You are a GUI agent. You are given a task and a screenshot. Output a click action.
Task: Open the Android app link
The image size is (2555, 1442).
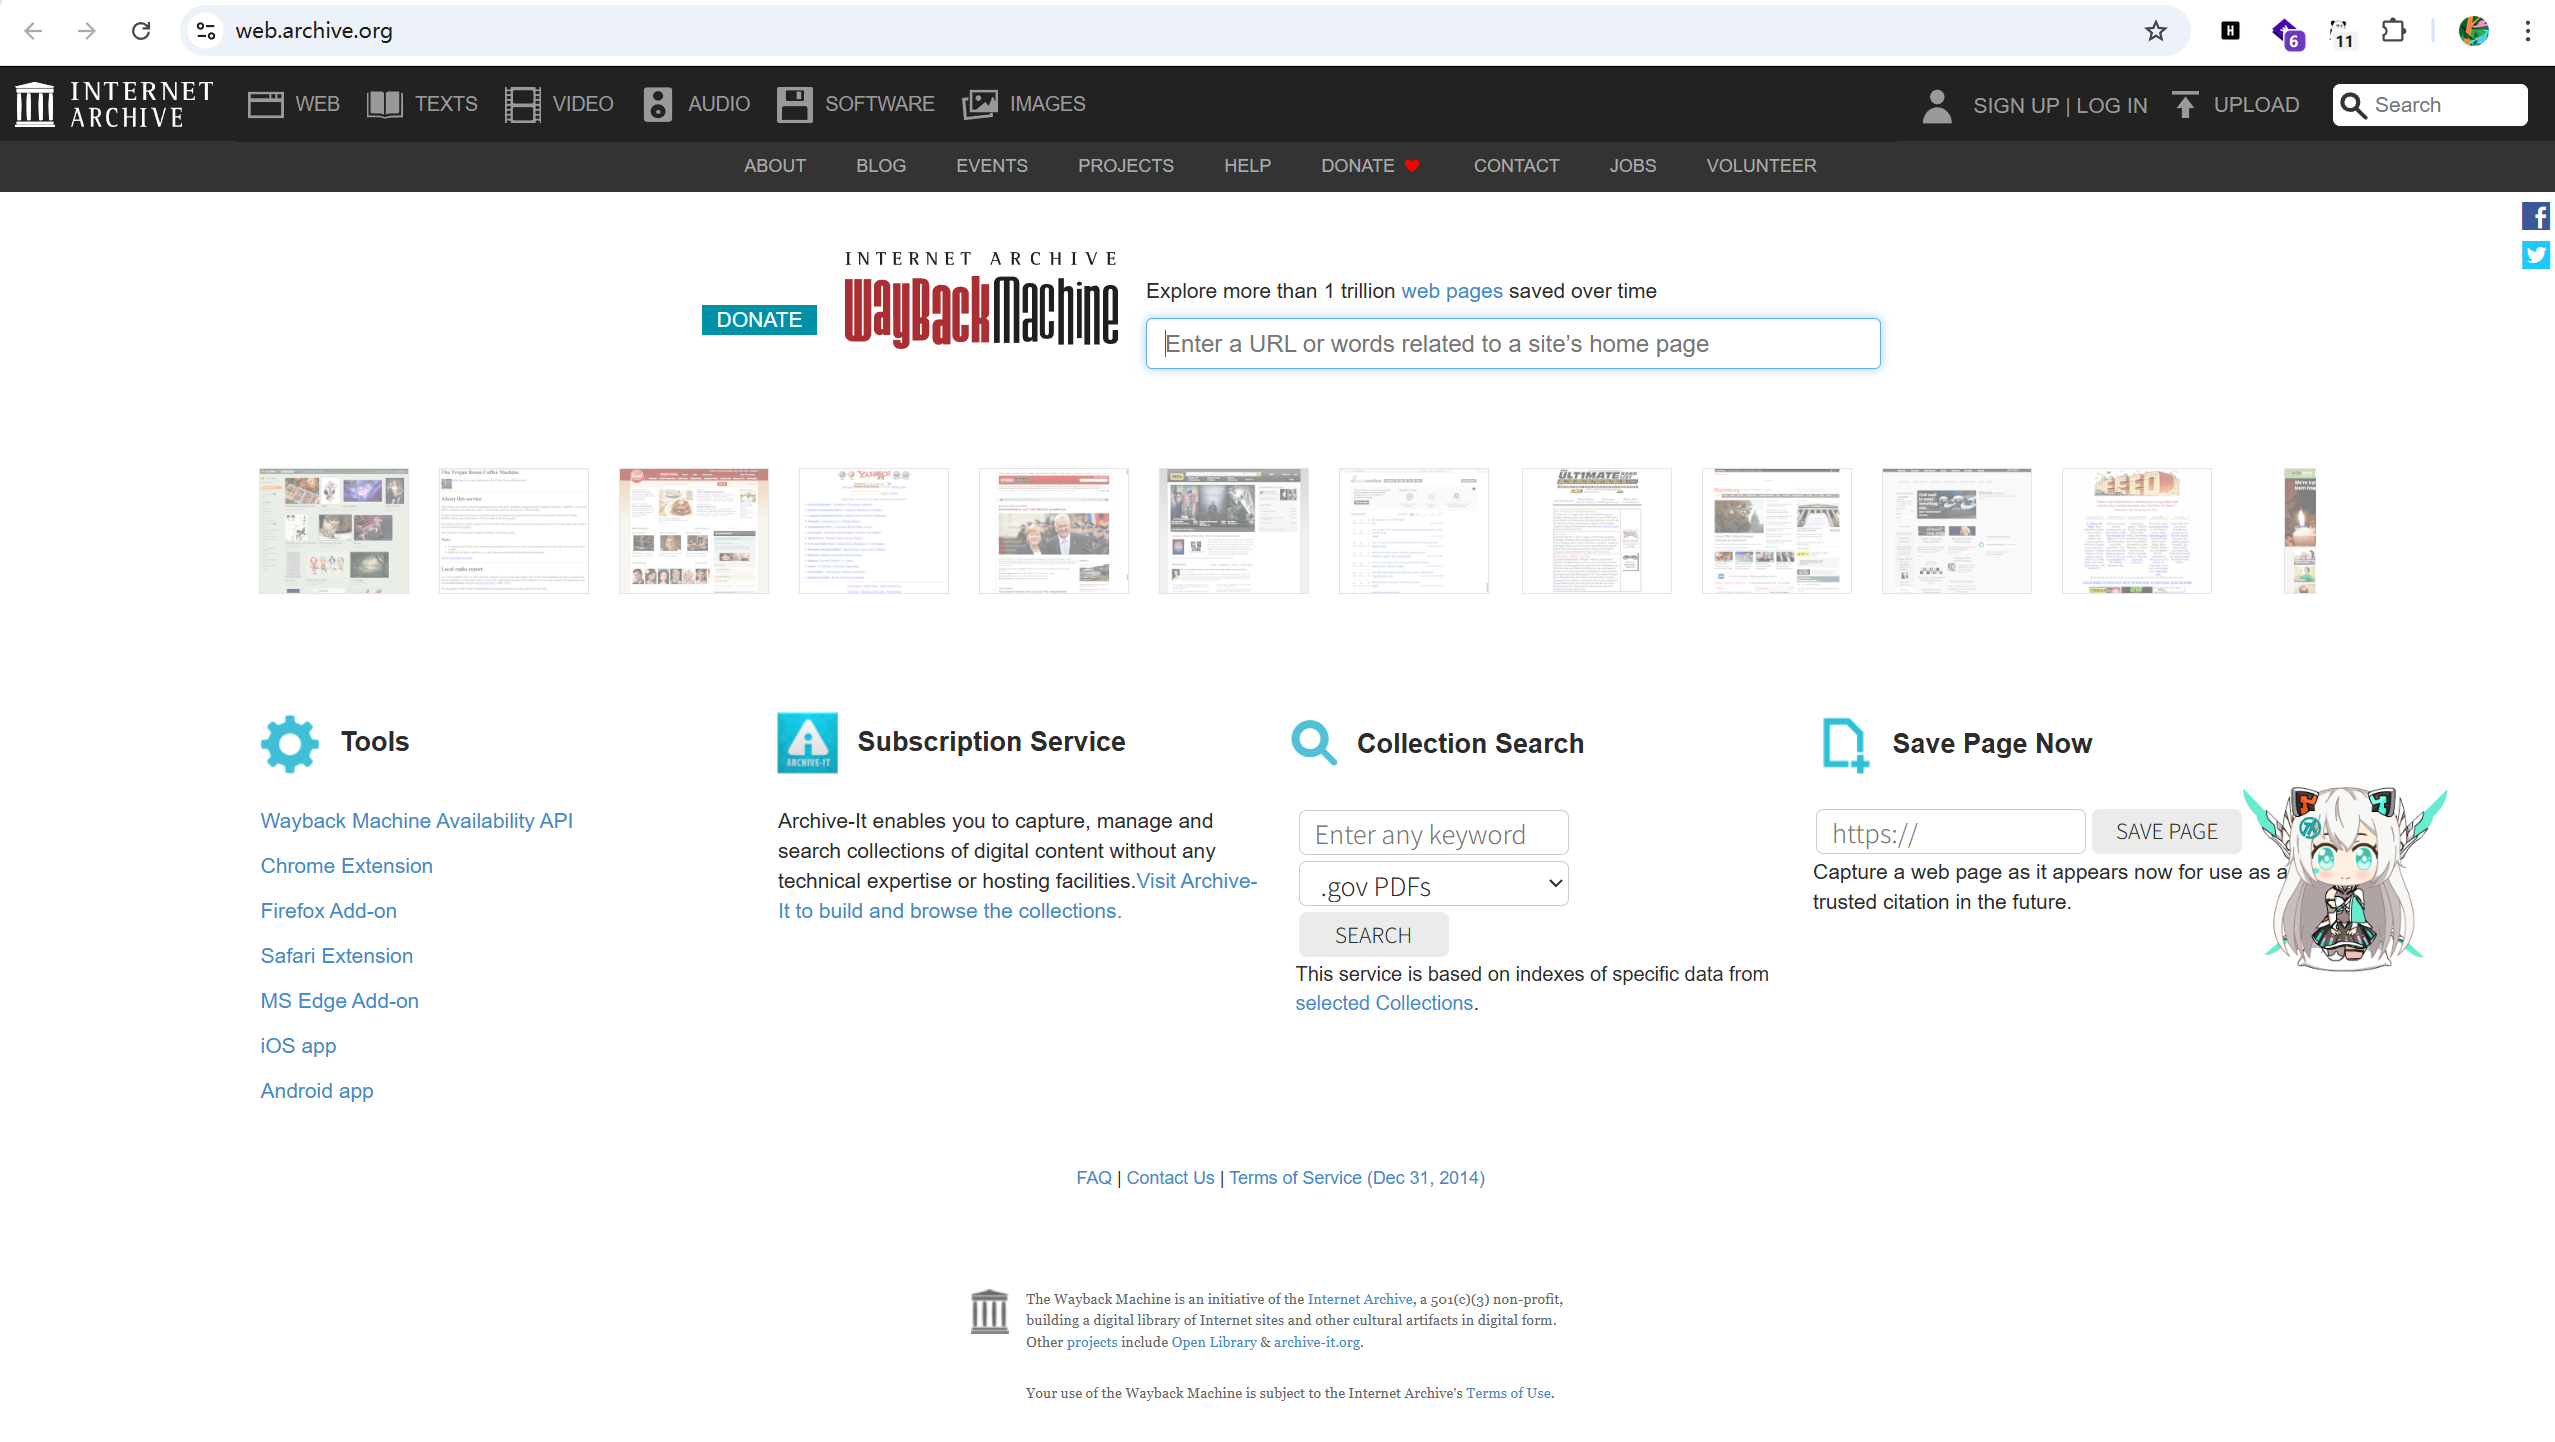317,1091
